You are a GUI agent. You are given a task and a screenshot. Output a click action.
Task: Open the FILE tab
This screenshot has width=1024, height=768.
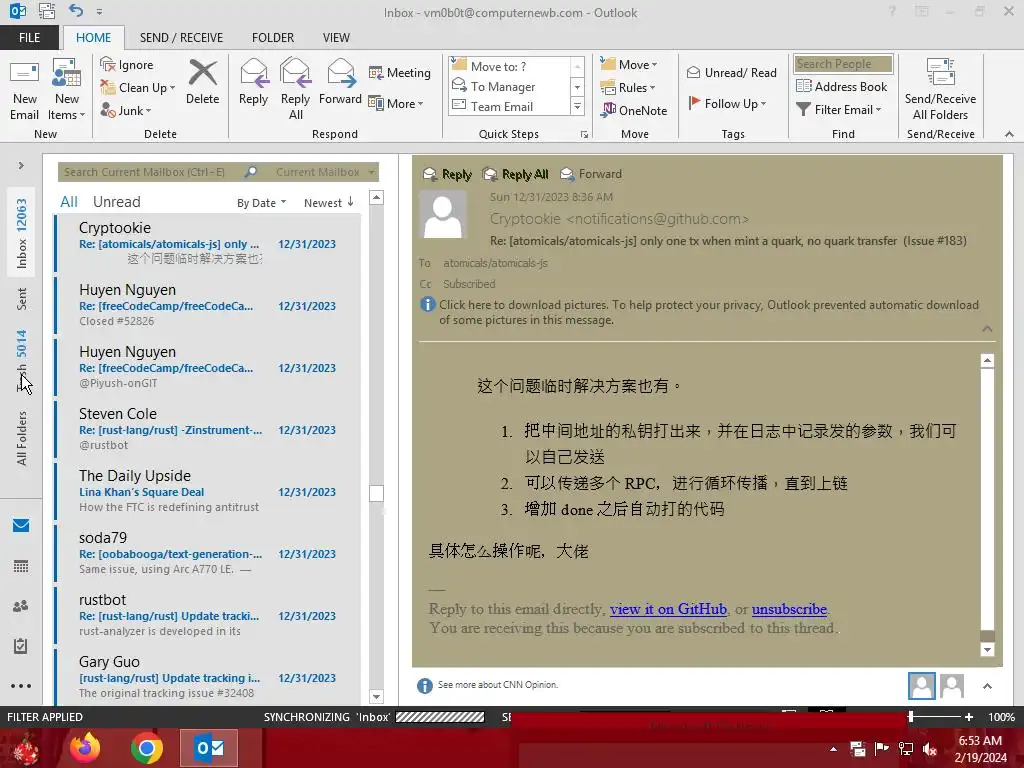coord(29,37)
